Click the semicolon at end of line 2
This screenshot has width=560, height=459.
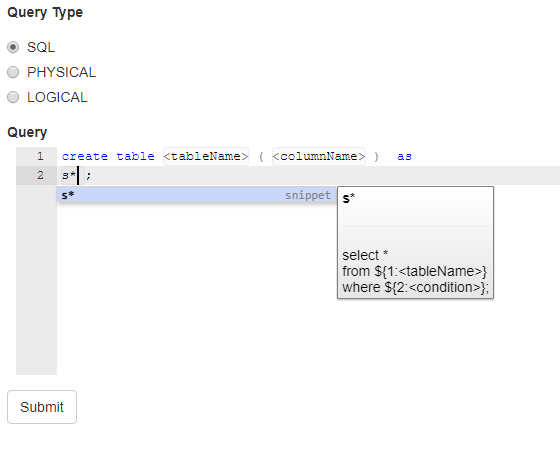pos(89,176)
